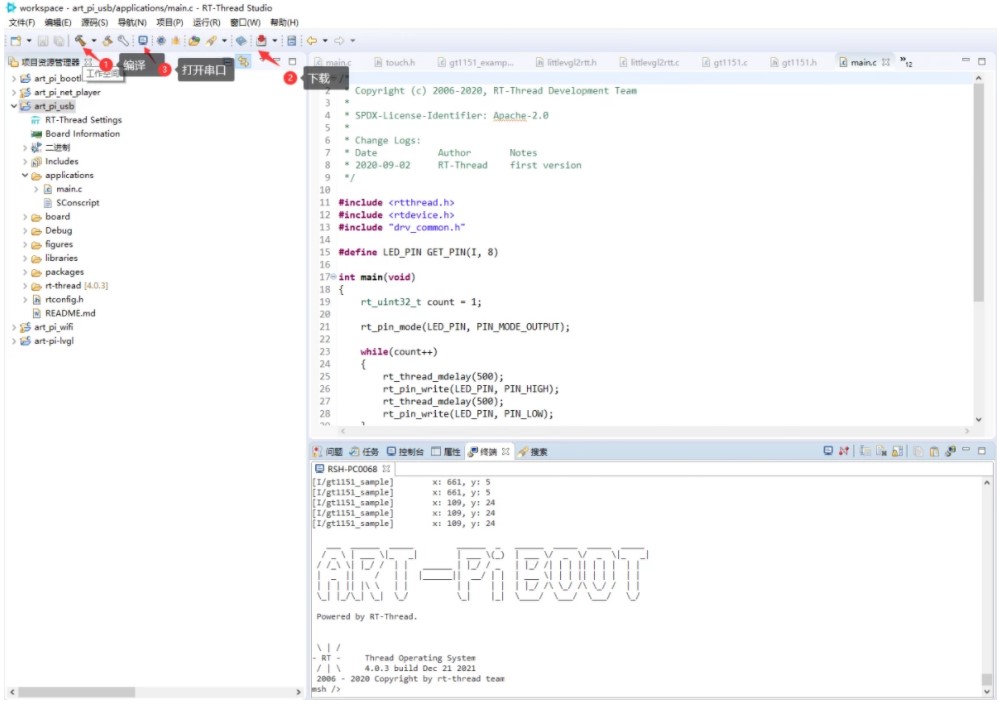Expand the packages folder

coord(25,272)
